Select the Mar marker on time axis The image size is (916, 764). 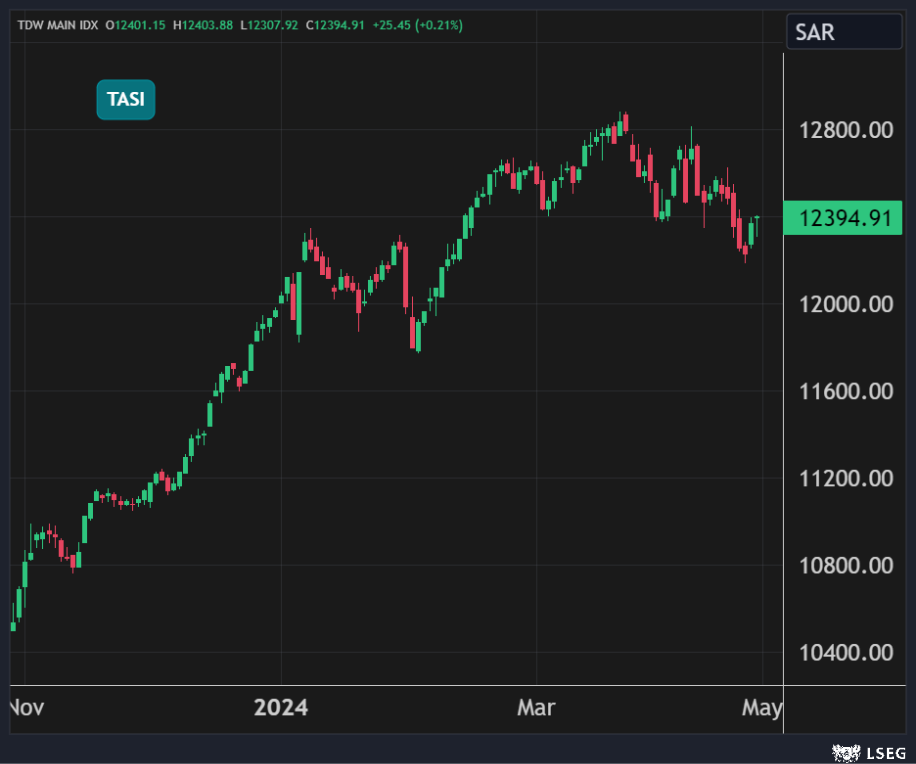[x=536, y=708]
